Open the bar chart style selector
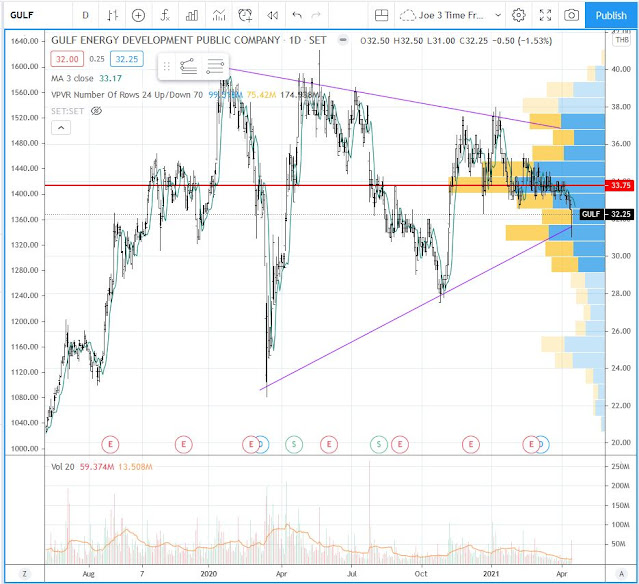 112,15
